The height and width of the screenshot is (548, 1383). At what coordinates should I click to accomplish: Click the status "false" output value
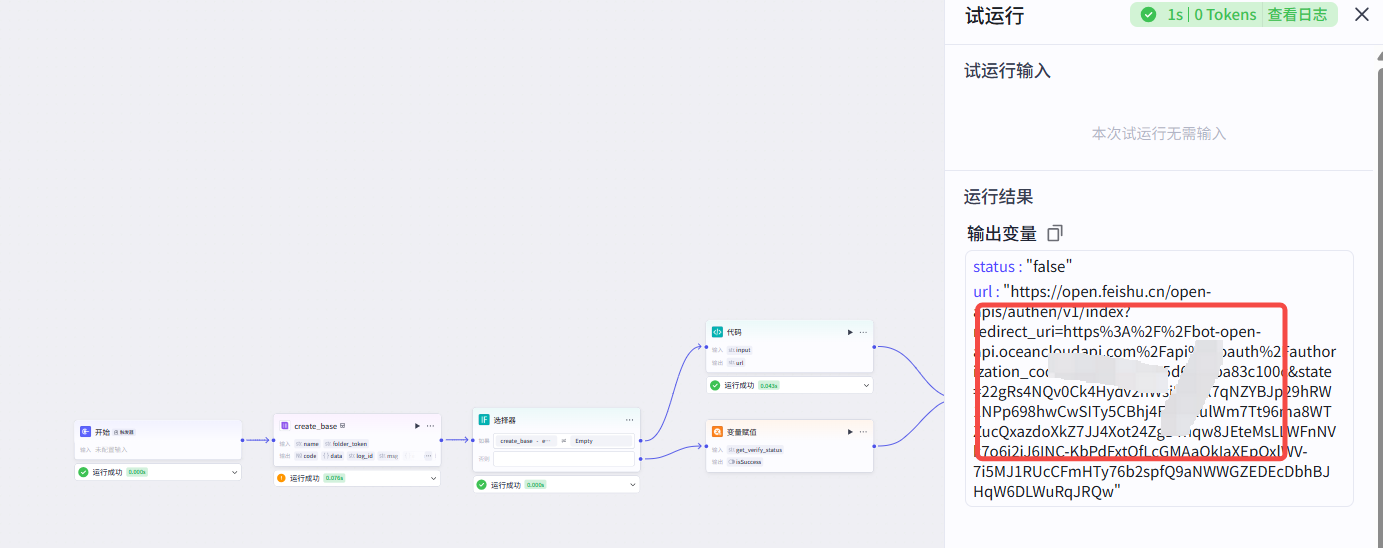[x=1049, y=266]
